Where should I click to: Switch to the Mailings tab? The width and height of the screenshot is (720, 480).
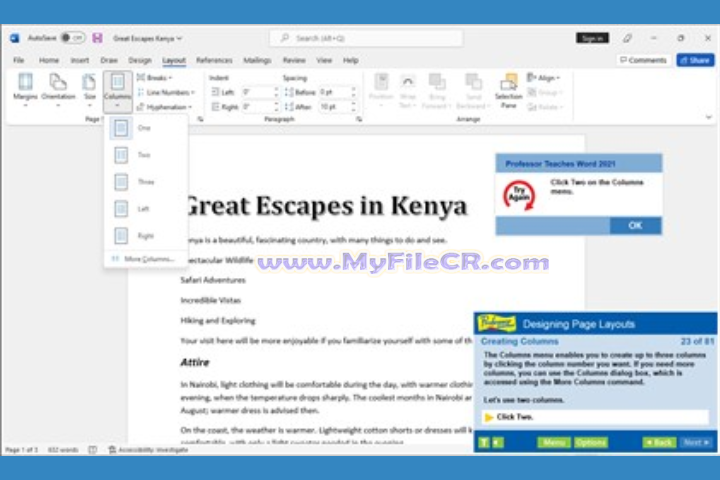point(257,60)
